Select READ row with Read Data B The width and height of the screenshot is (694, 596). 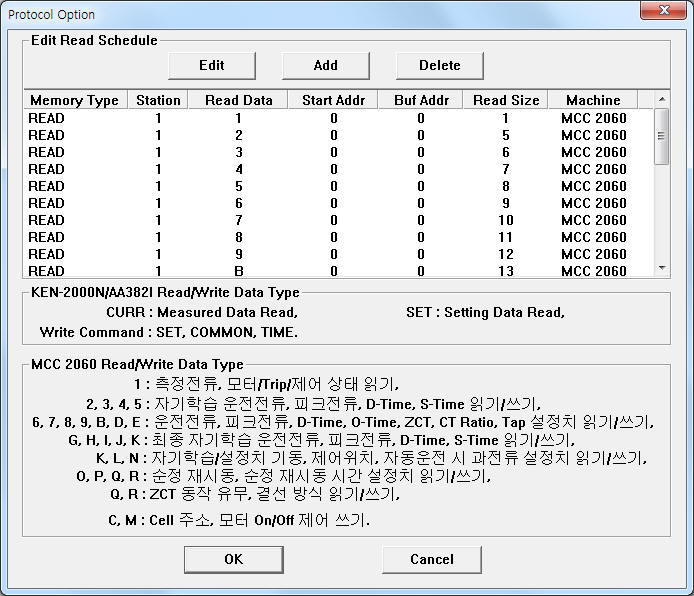point(339,270)
